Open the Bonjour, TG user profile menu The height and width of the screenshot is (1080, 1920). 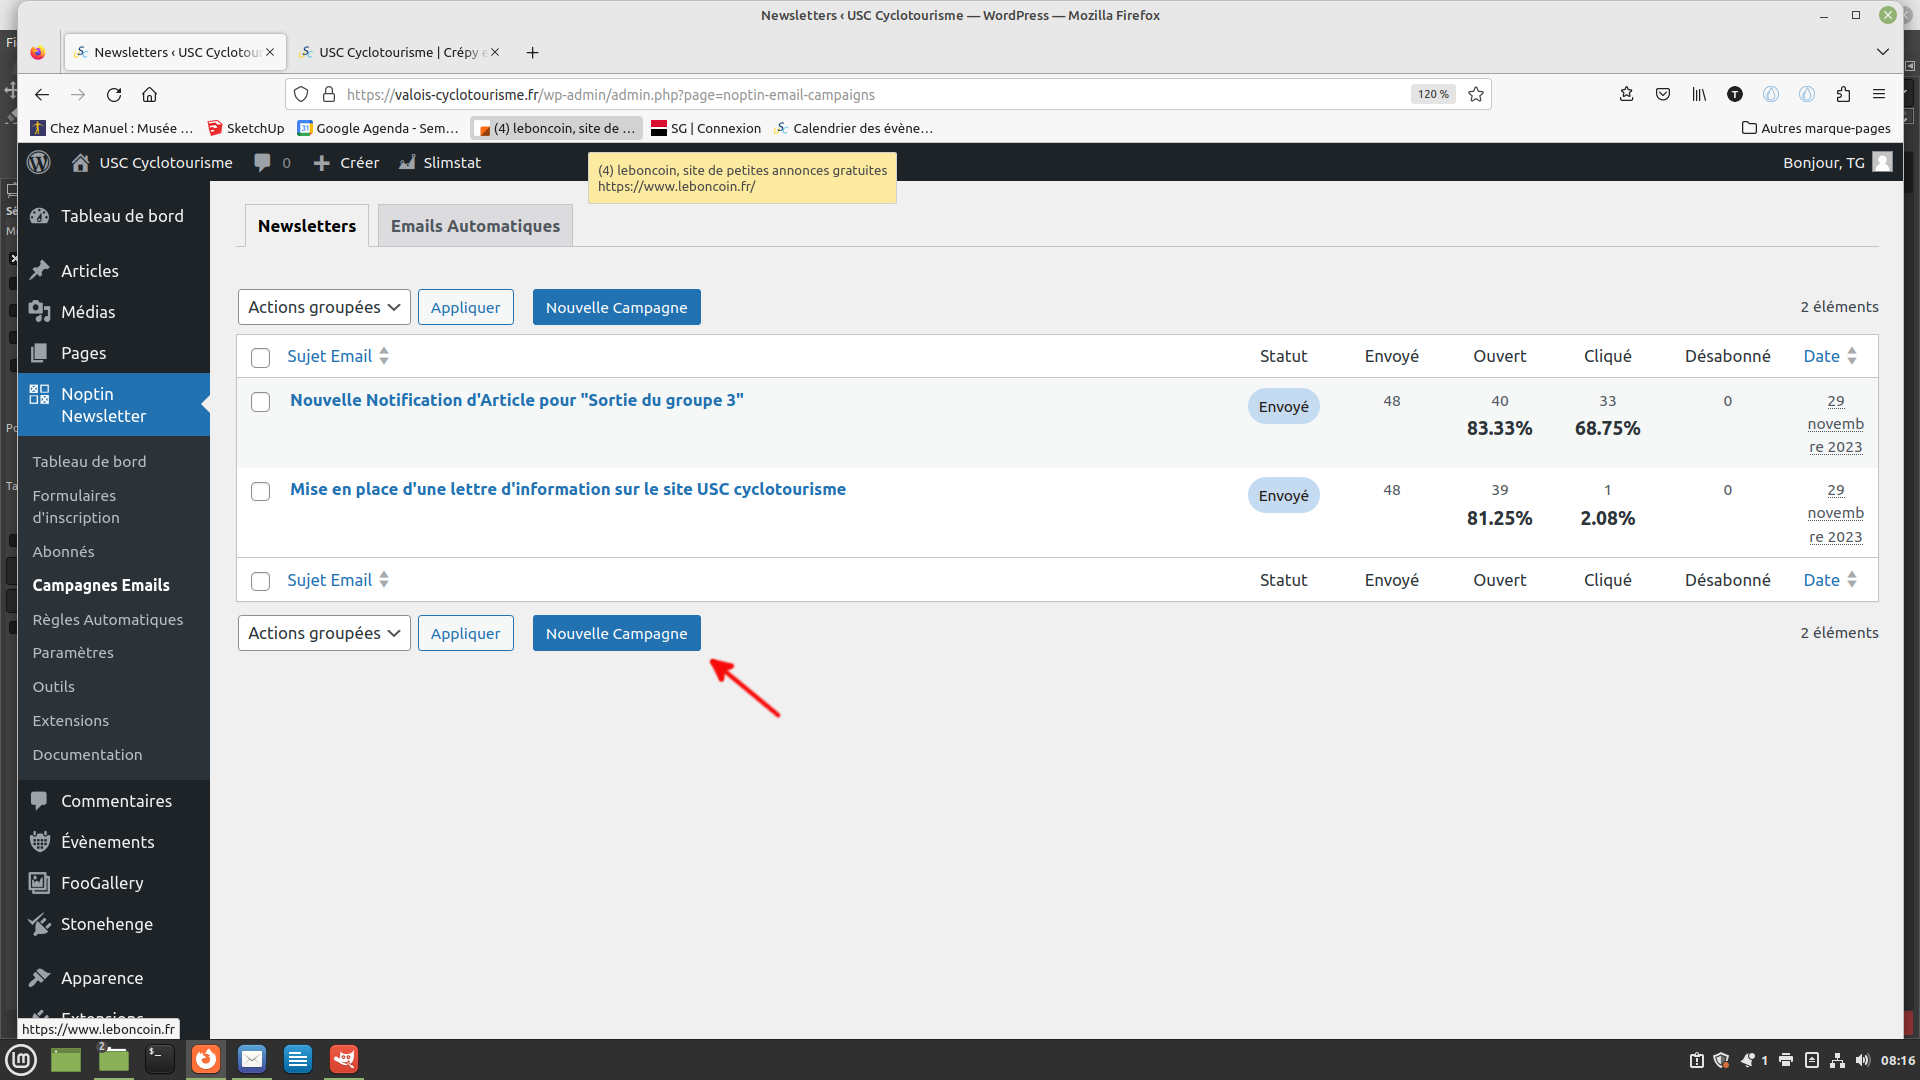pos(1837,162)
